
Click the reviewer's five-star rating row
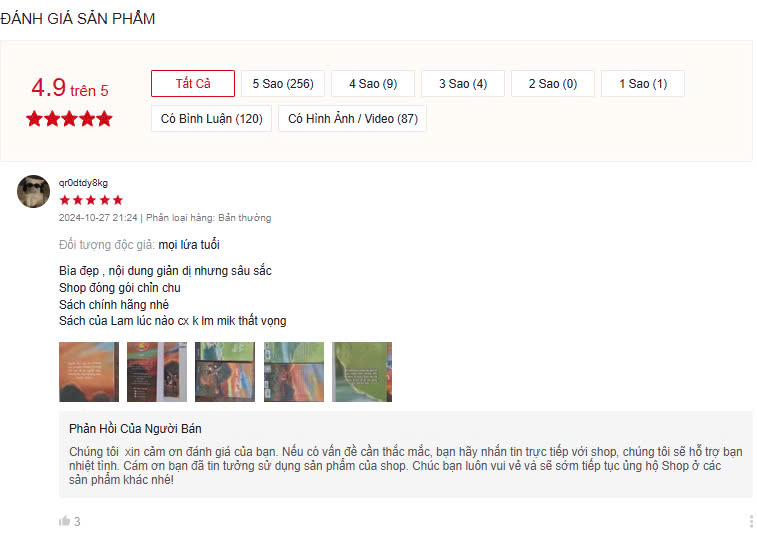click(x=91, y=200)
